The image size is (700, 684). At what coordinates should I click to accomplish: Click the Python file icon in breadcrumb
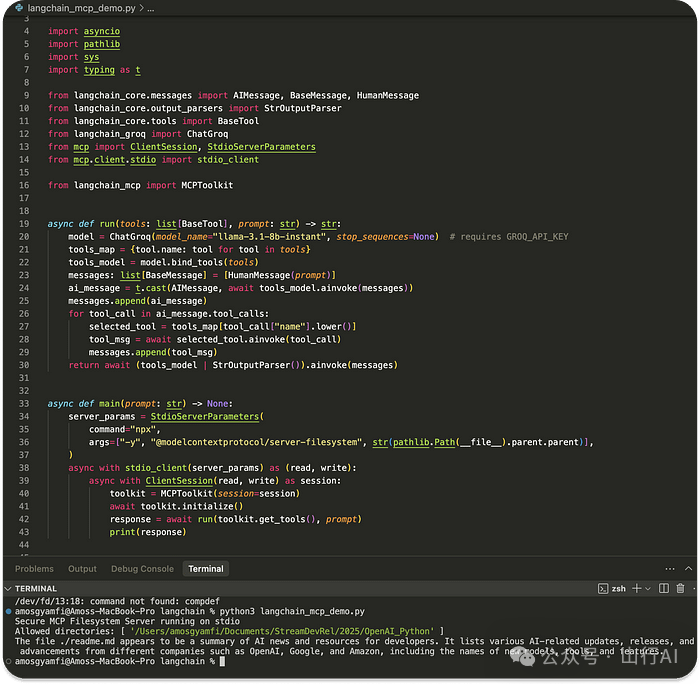coord(19,7)
